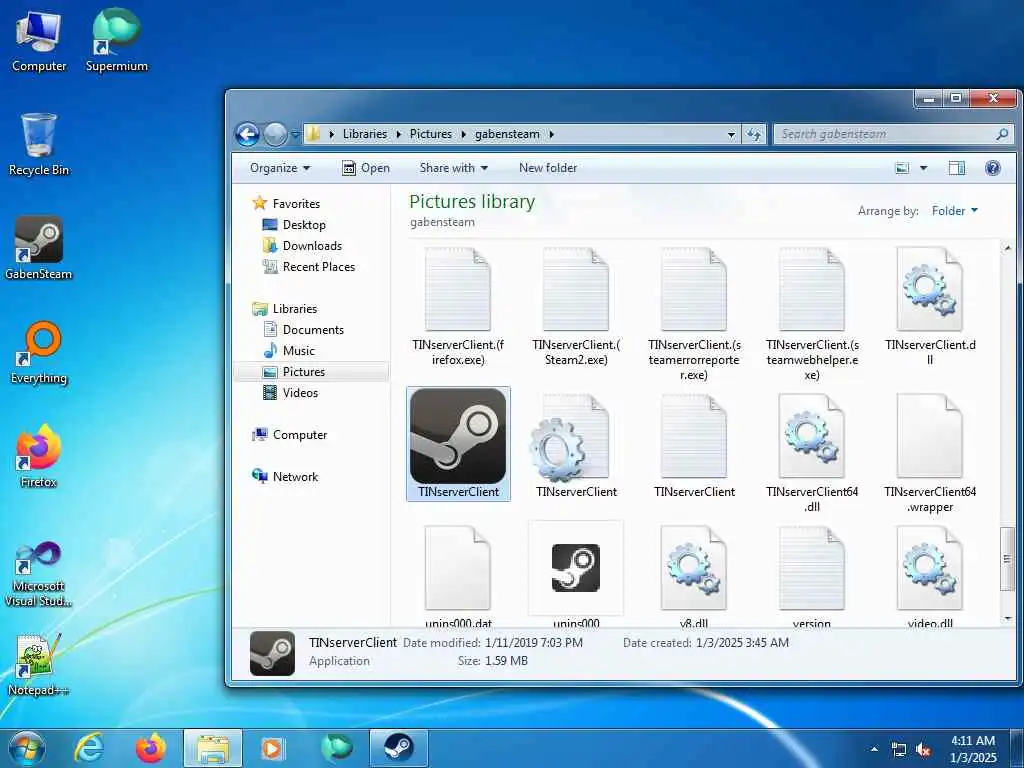Screen dimensions: 1024x768
Task: Select the video.dll file
Action: (930, 576)
